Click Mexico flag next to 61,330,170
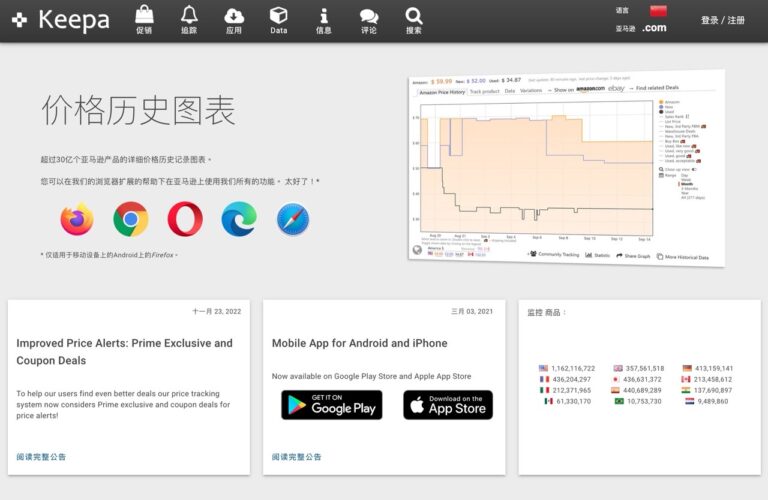This screenshot has height=500, width=768. (549, 401)
